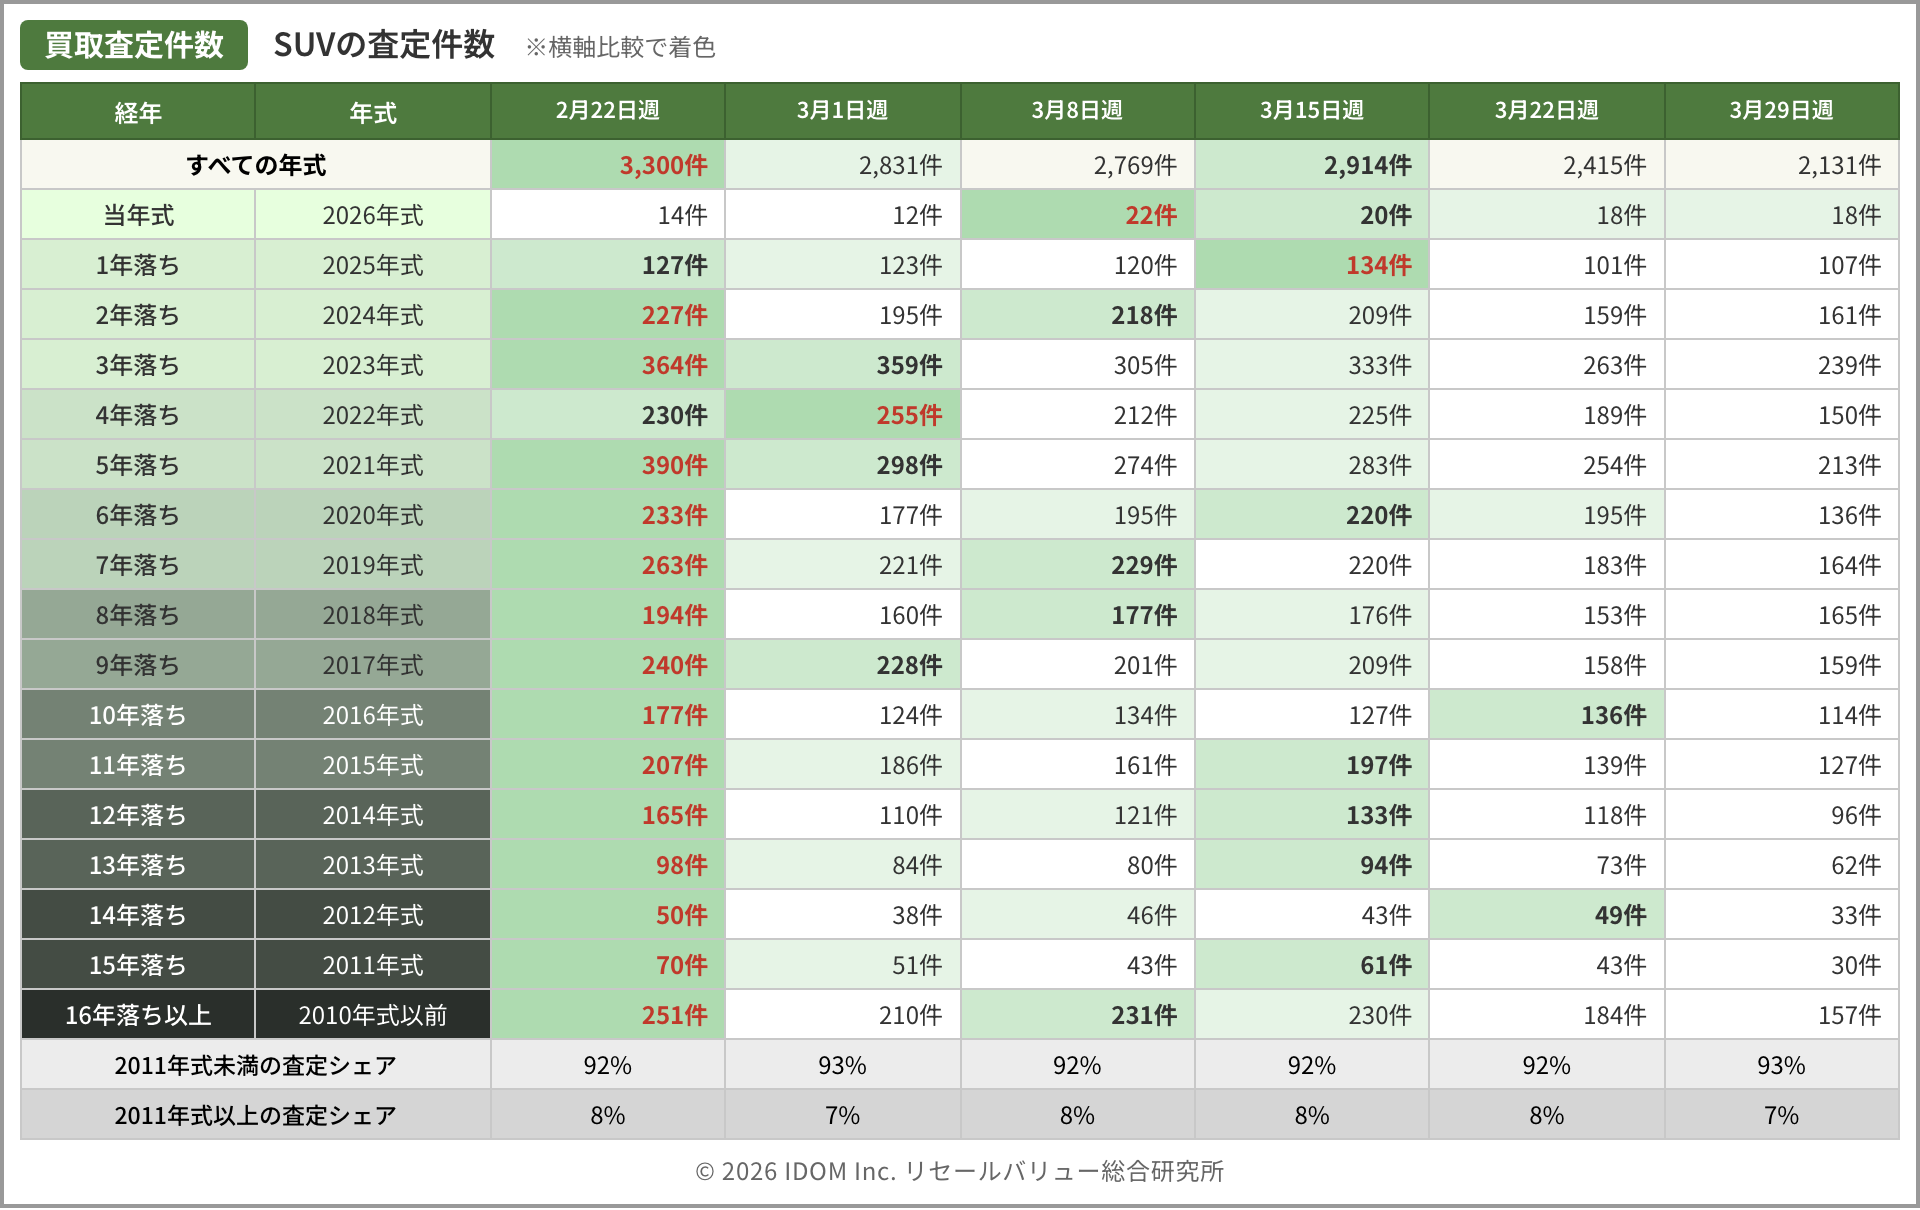Image resolution: width=1920 pixels, height=1210 pixels.
Task: Click the 2010年式以前 cell
Action: coord(373,1015)
